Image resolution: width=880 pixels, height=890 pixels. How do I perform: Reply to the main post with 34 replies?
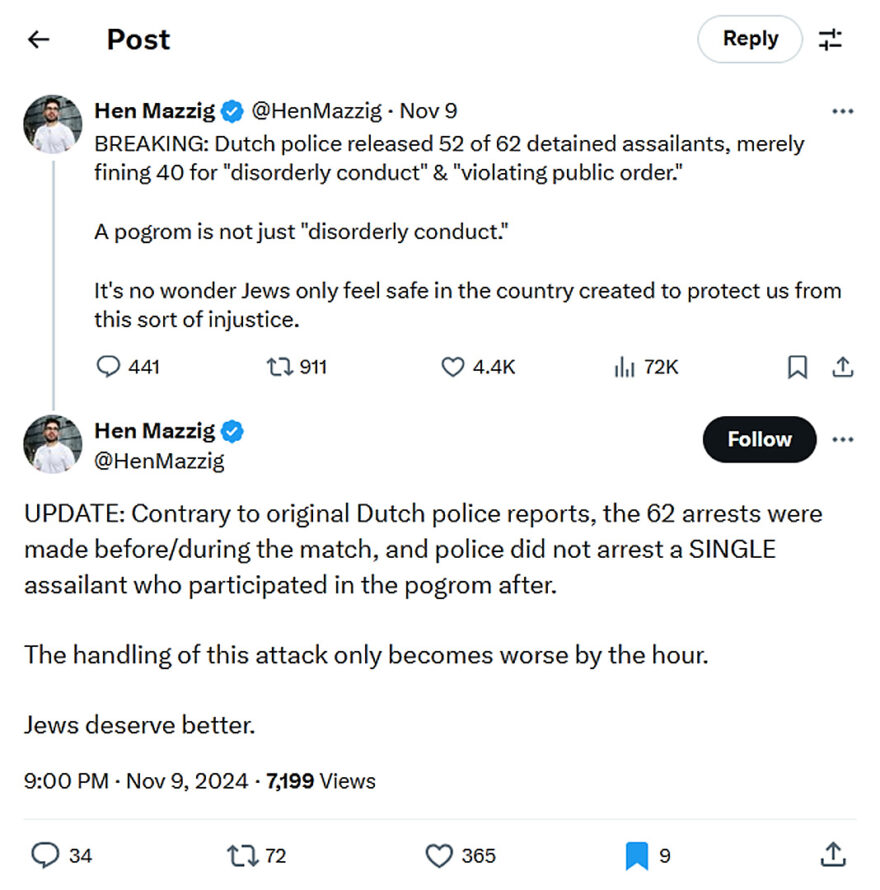coord(46,855)
